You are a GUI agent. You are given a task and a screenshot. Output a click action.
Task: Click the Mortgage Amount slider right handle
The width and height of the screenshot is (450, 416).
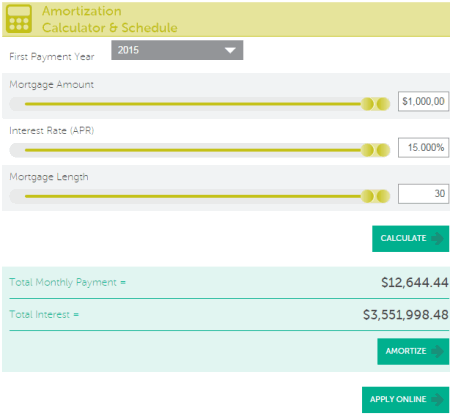pos(383,104)
